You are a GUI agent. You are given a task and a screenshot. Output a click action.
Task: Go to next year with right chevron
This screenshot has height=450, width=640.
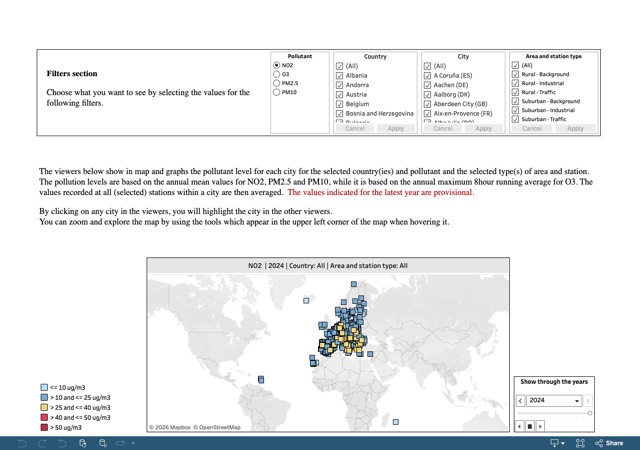coord(587,401)
